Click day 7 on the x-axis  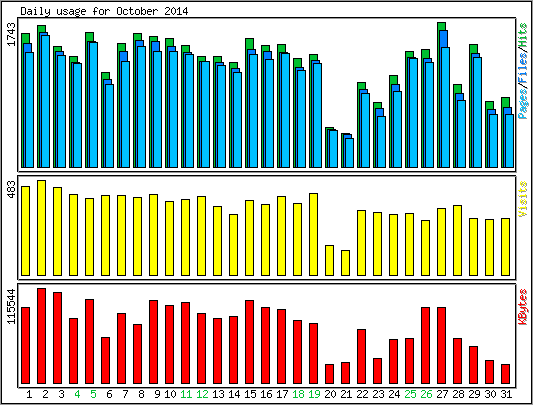125,394
